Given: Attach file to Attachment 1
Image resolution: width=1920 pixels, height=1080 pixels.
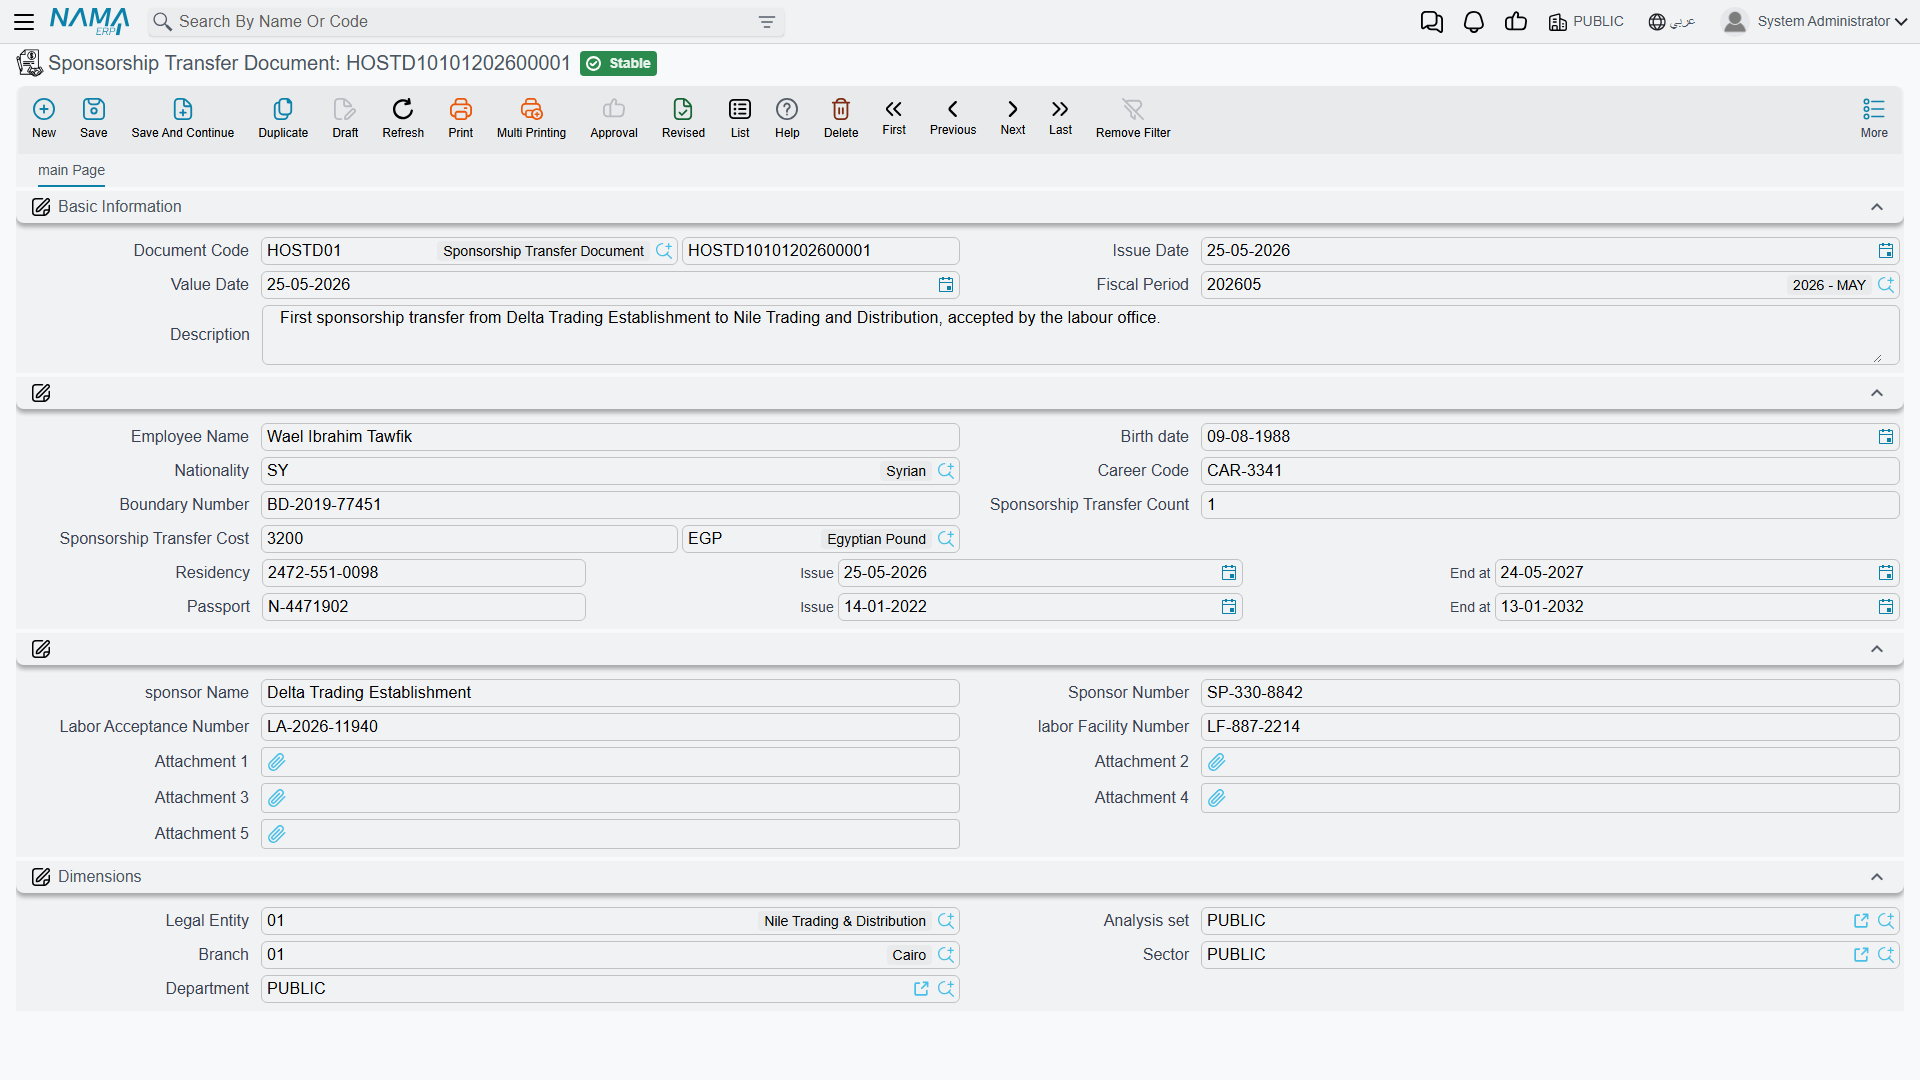Looking at the screenshot, I should [277, 762].
